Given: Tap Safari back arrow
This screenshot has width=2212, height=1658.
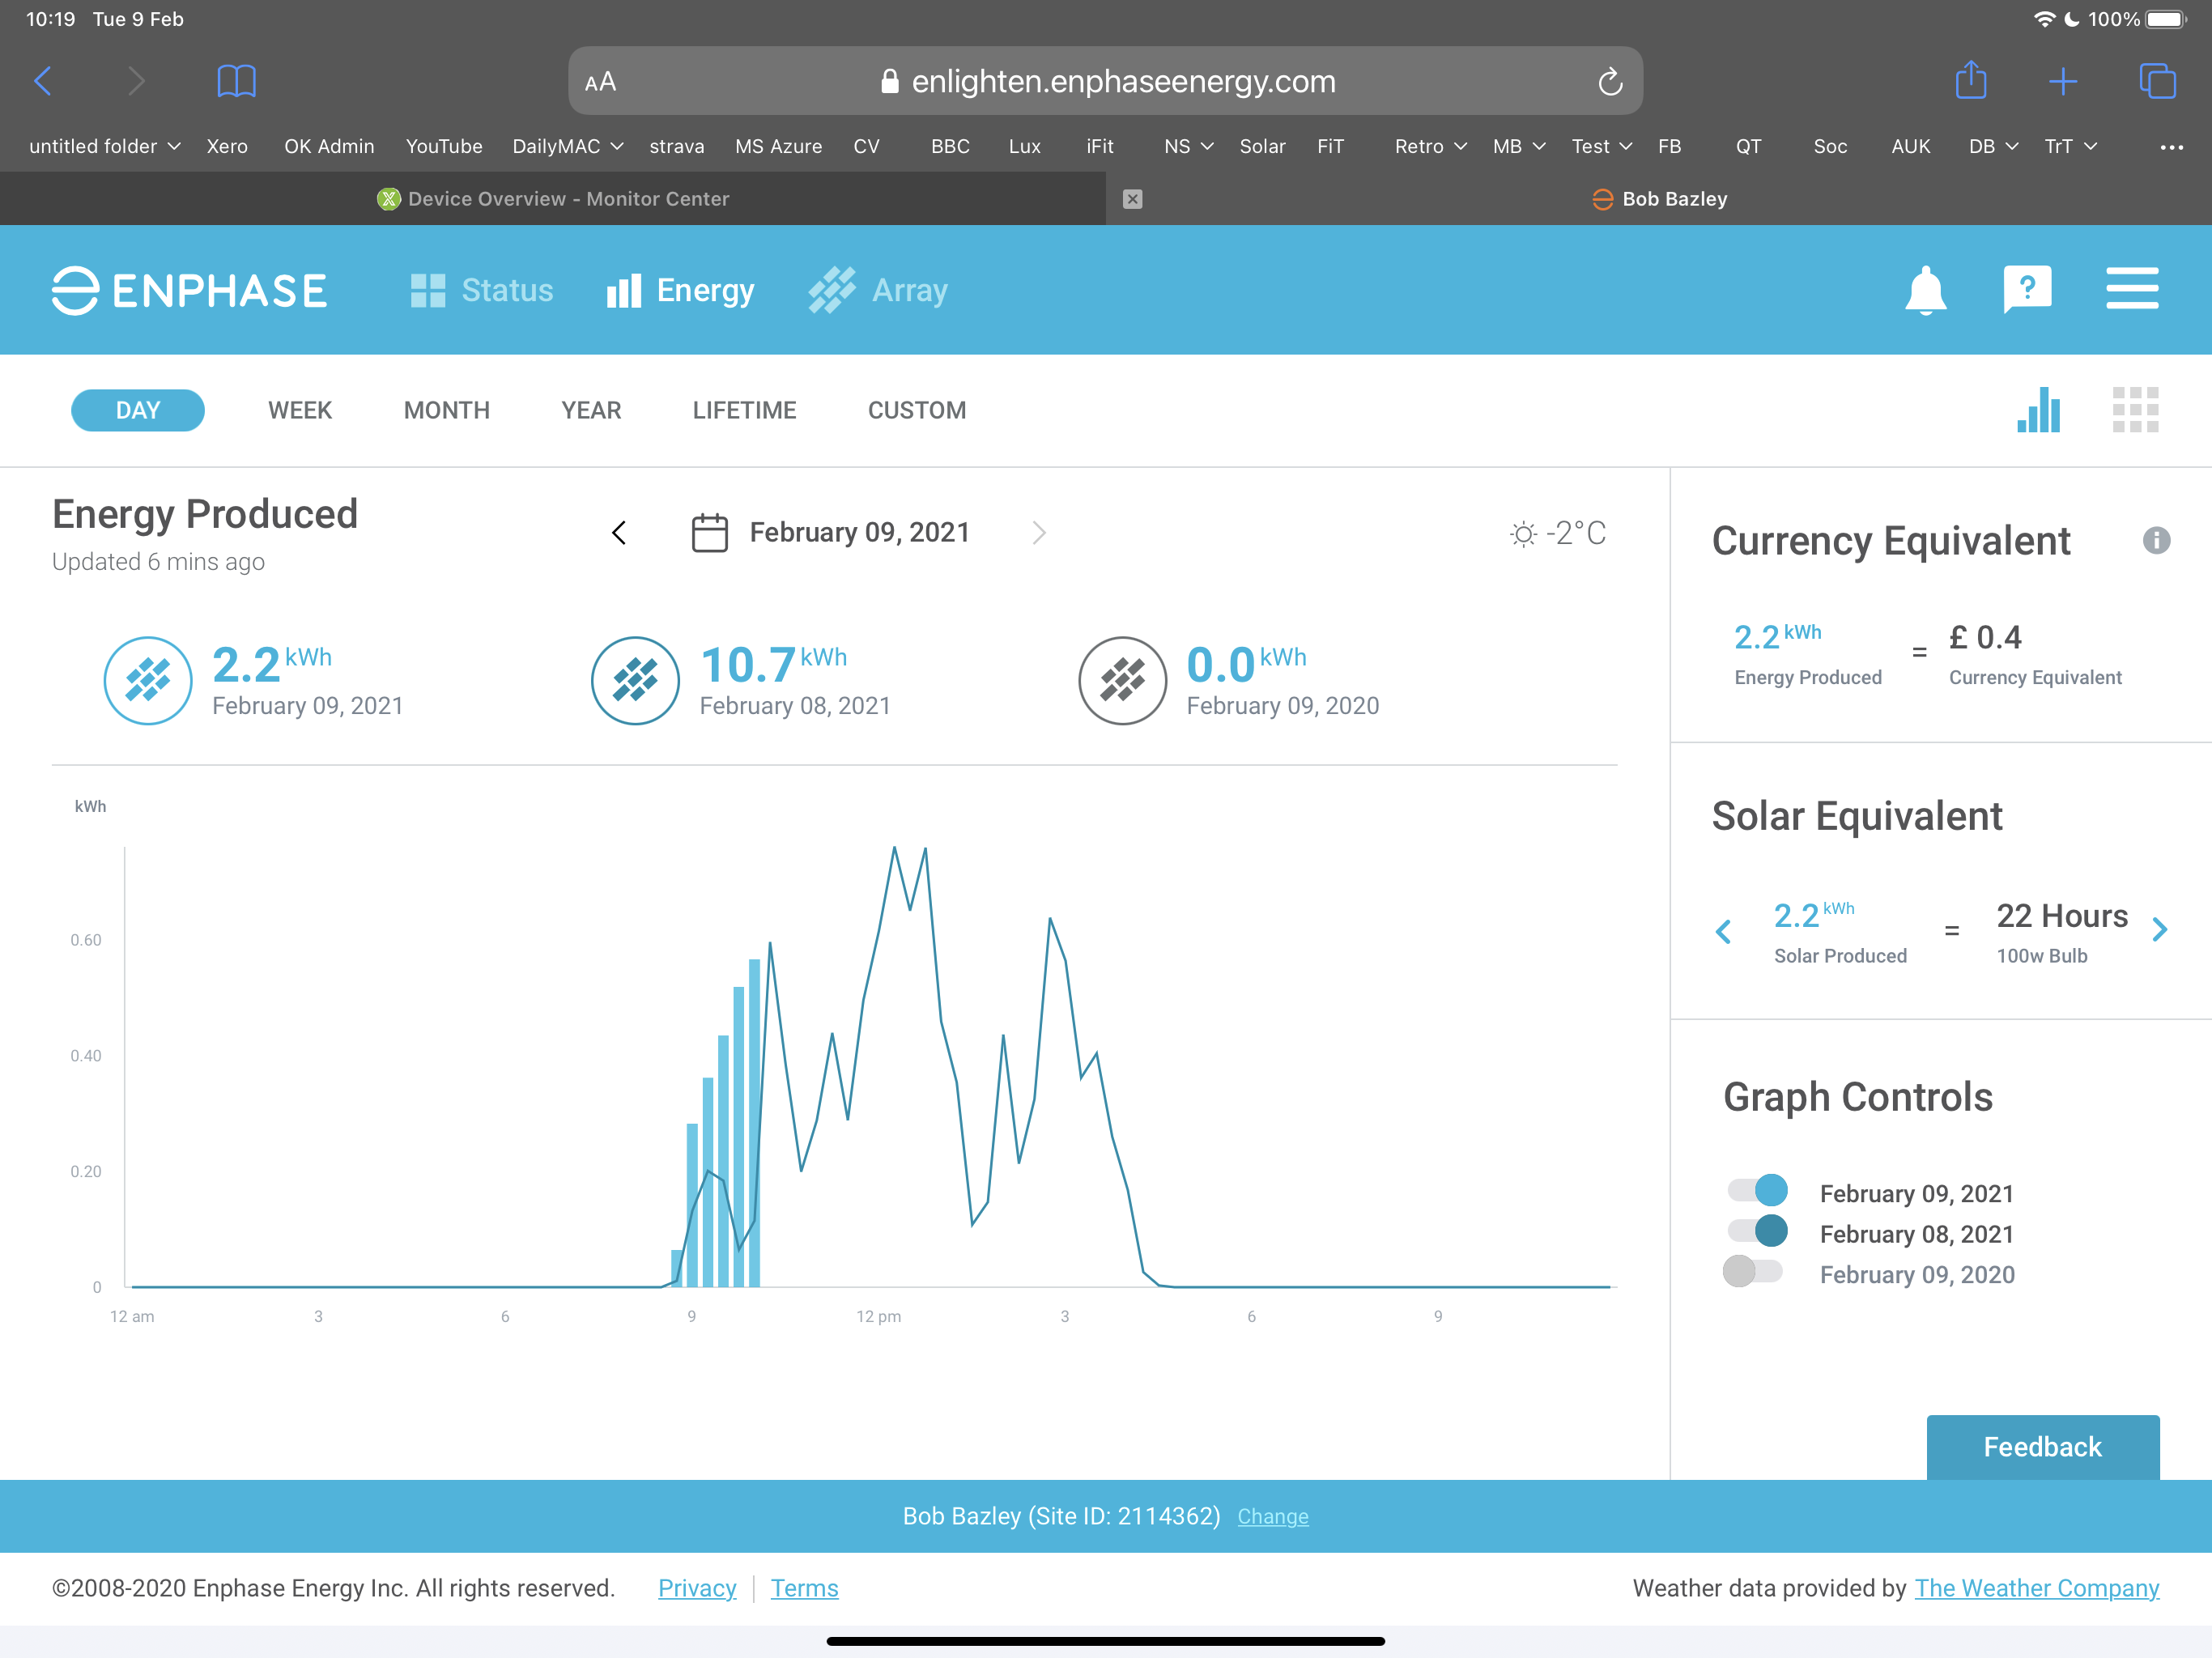Looking at the screenshot, I should tap(43, 81).
